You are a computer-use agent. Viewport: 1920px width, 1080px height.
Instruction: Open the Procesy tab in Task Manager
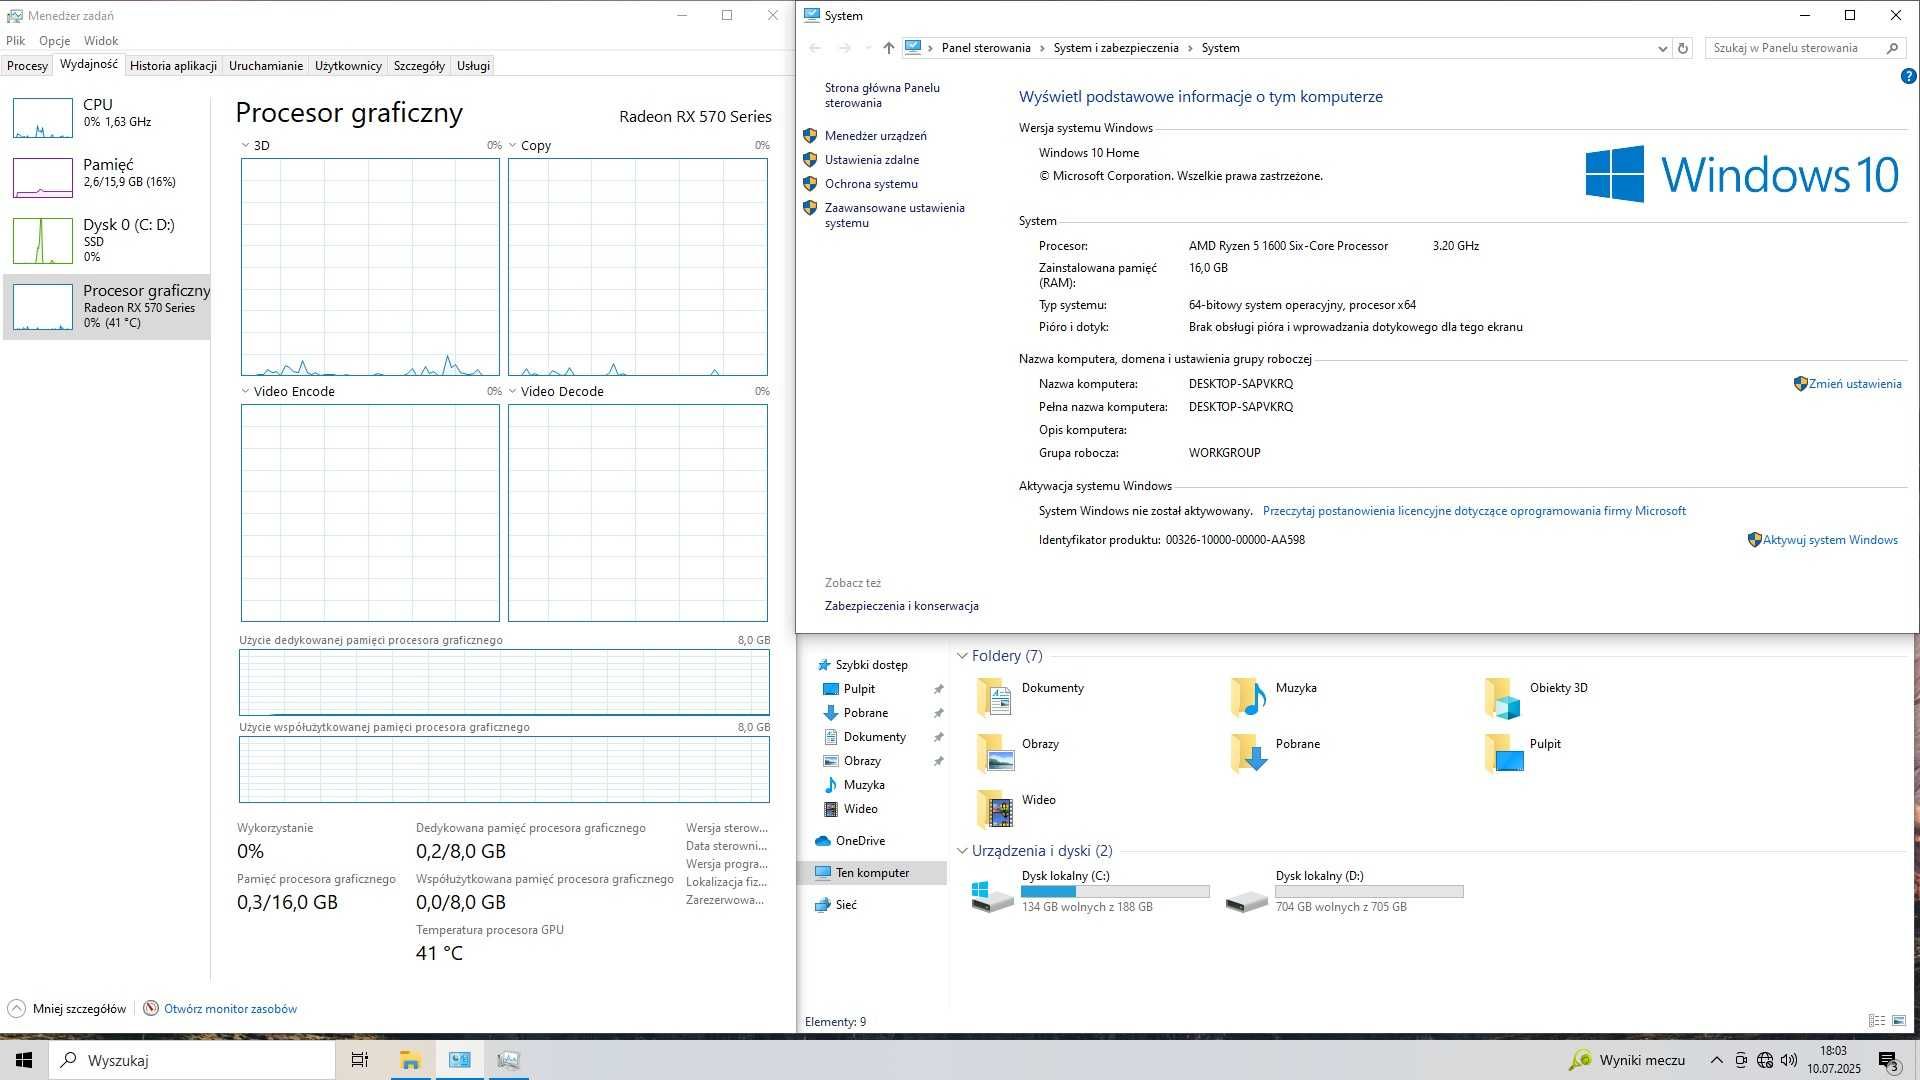coord(27,65)
